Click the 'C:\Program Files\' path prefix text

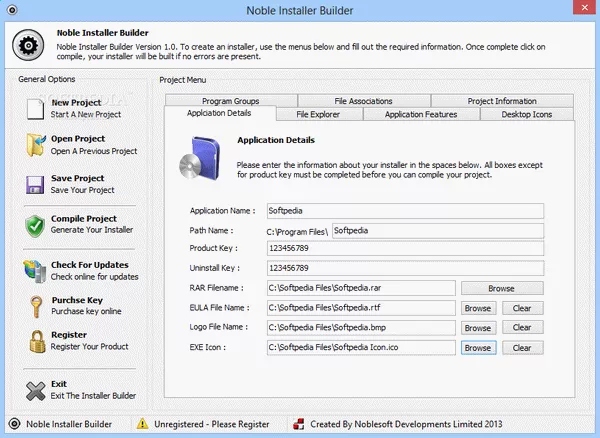click(x=297, y=232)
